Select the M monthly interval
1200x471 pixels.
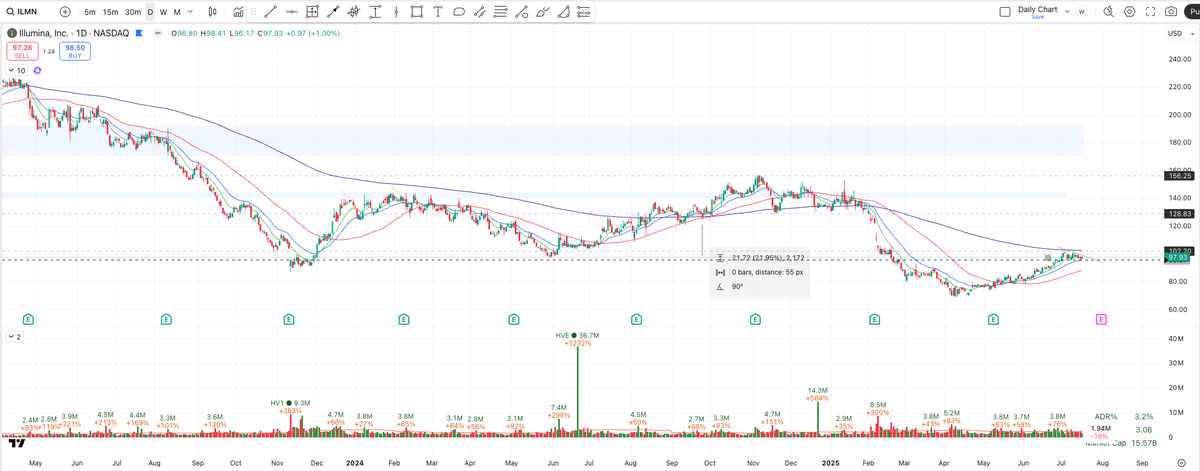pyautogui.click(x=177, y=12)
